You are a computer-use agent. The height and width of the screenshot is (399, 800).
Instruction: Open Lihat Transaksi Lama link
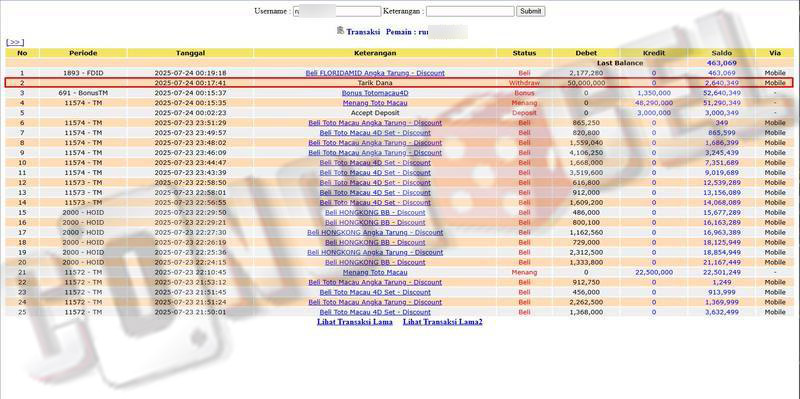click(355, 322)
